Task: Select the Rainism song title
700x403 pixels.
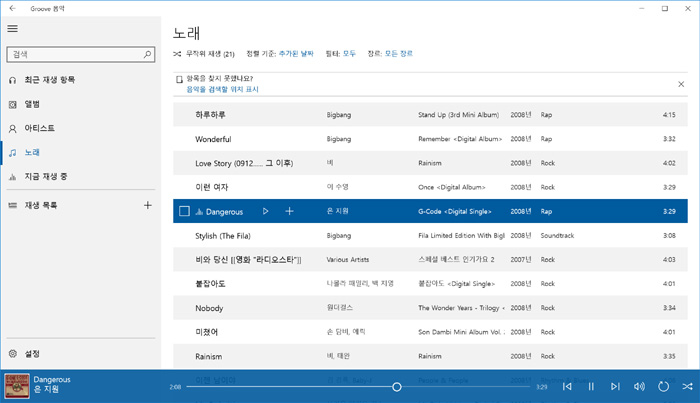Action: tap(208, 356)
